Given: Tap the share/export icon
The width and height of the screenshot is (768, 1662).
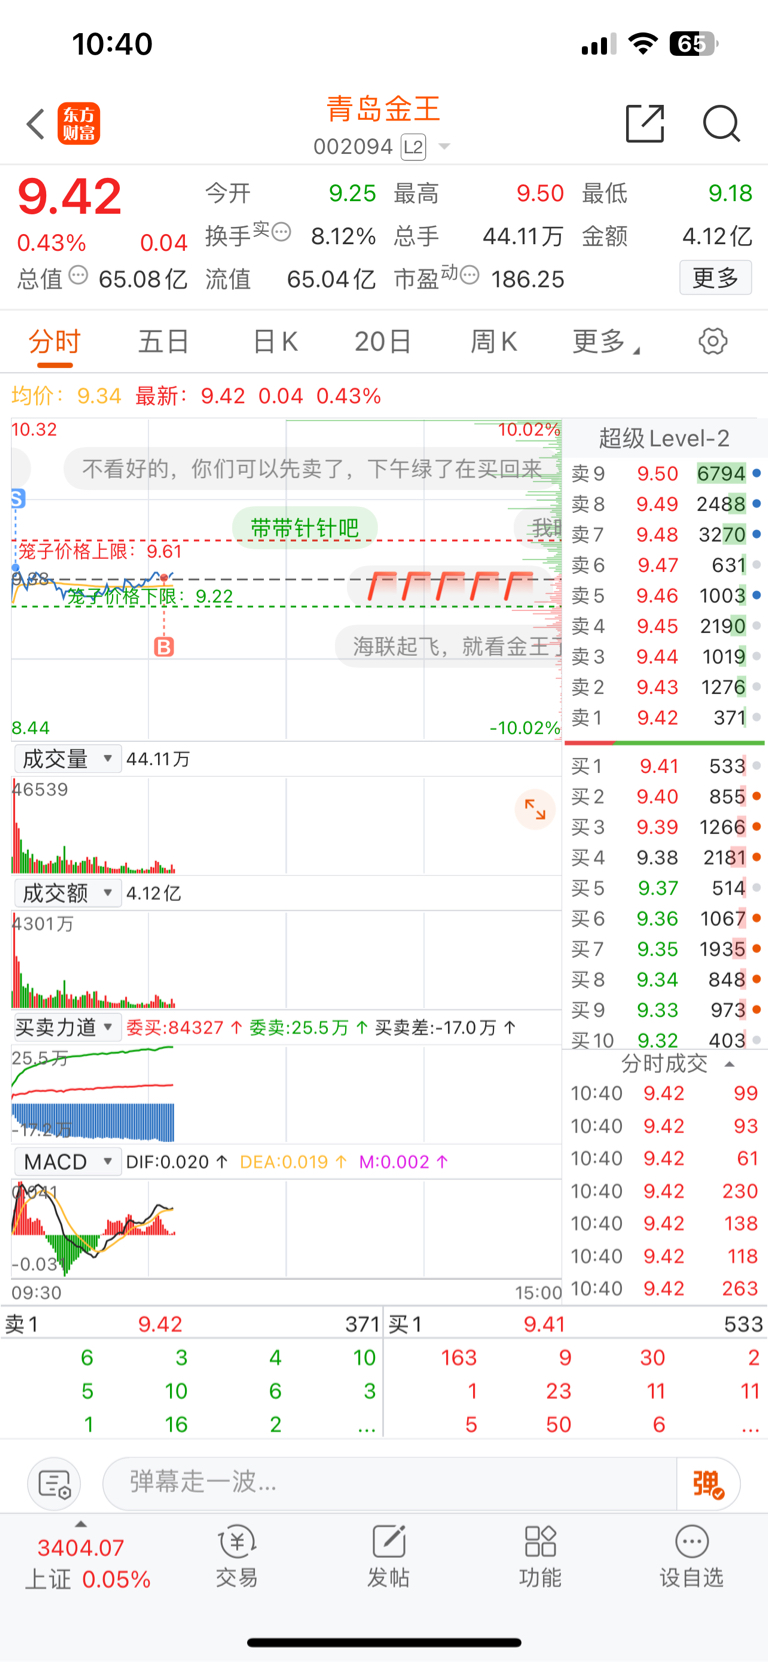Looking at the screenshot, I should tap(645, 123).
